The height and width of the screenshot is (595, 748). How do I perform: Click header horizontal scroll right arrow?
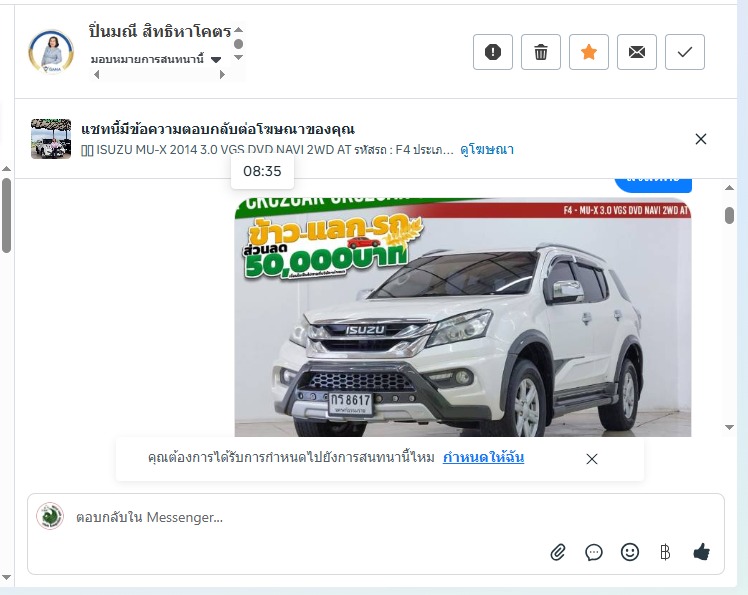pyautogui.click(x=222, y=74)
